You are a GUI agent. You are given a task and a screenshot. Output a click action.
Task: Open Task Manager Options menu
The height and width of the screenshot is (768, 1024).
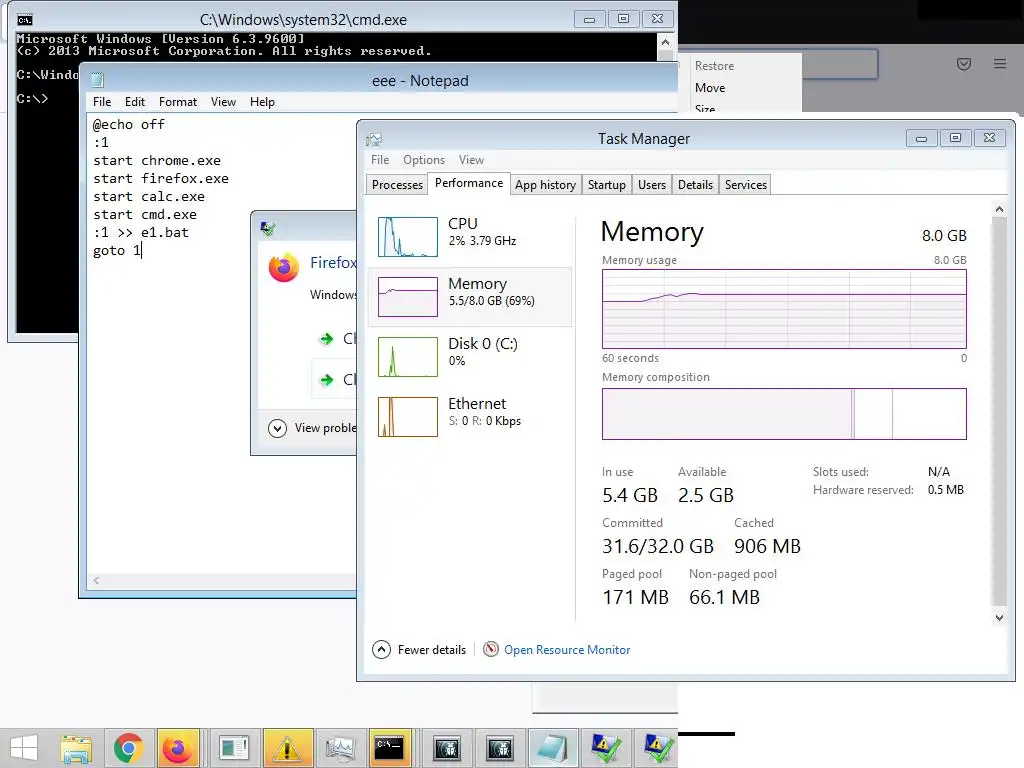(424, 160)
